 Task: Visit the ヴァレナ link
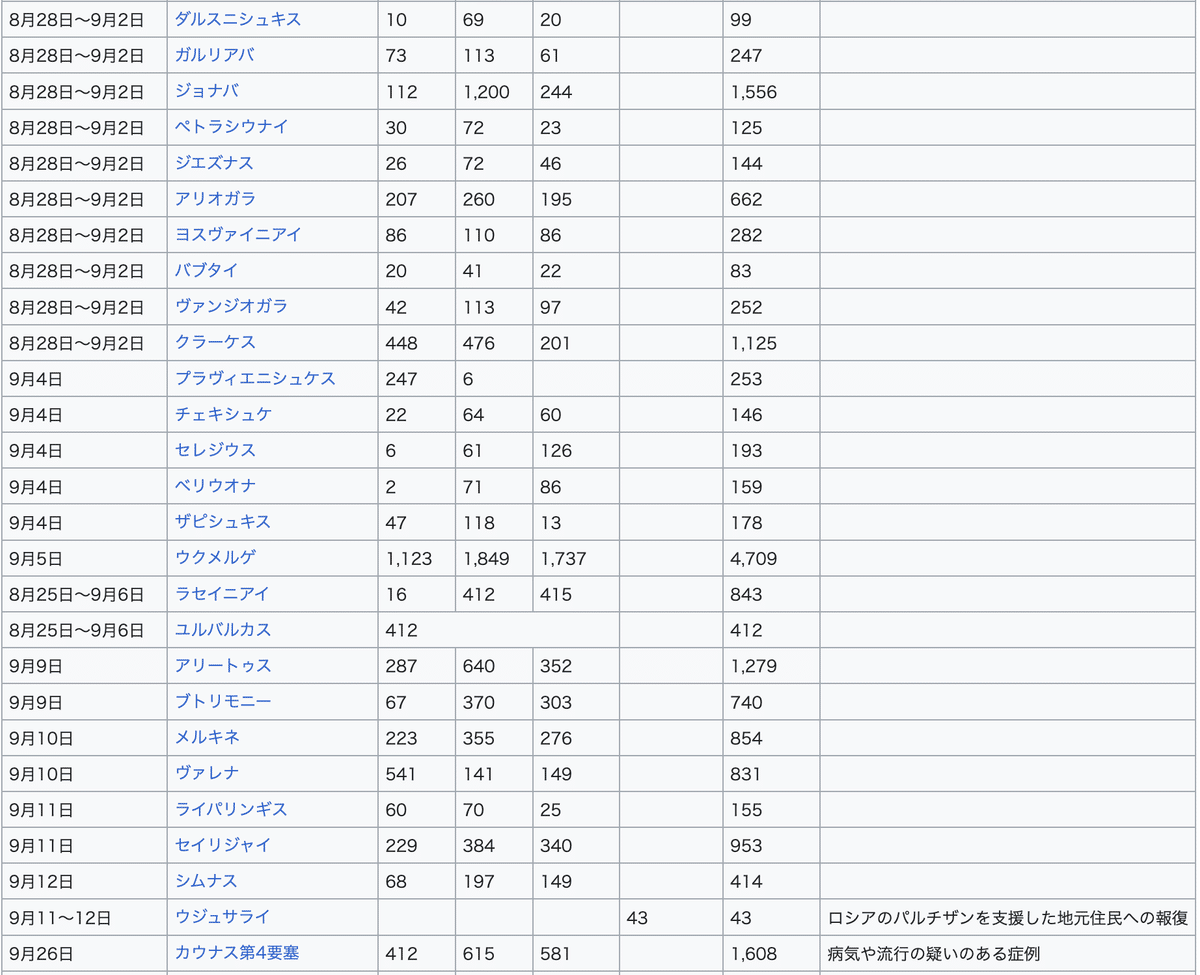[x=207, y=774]
